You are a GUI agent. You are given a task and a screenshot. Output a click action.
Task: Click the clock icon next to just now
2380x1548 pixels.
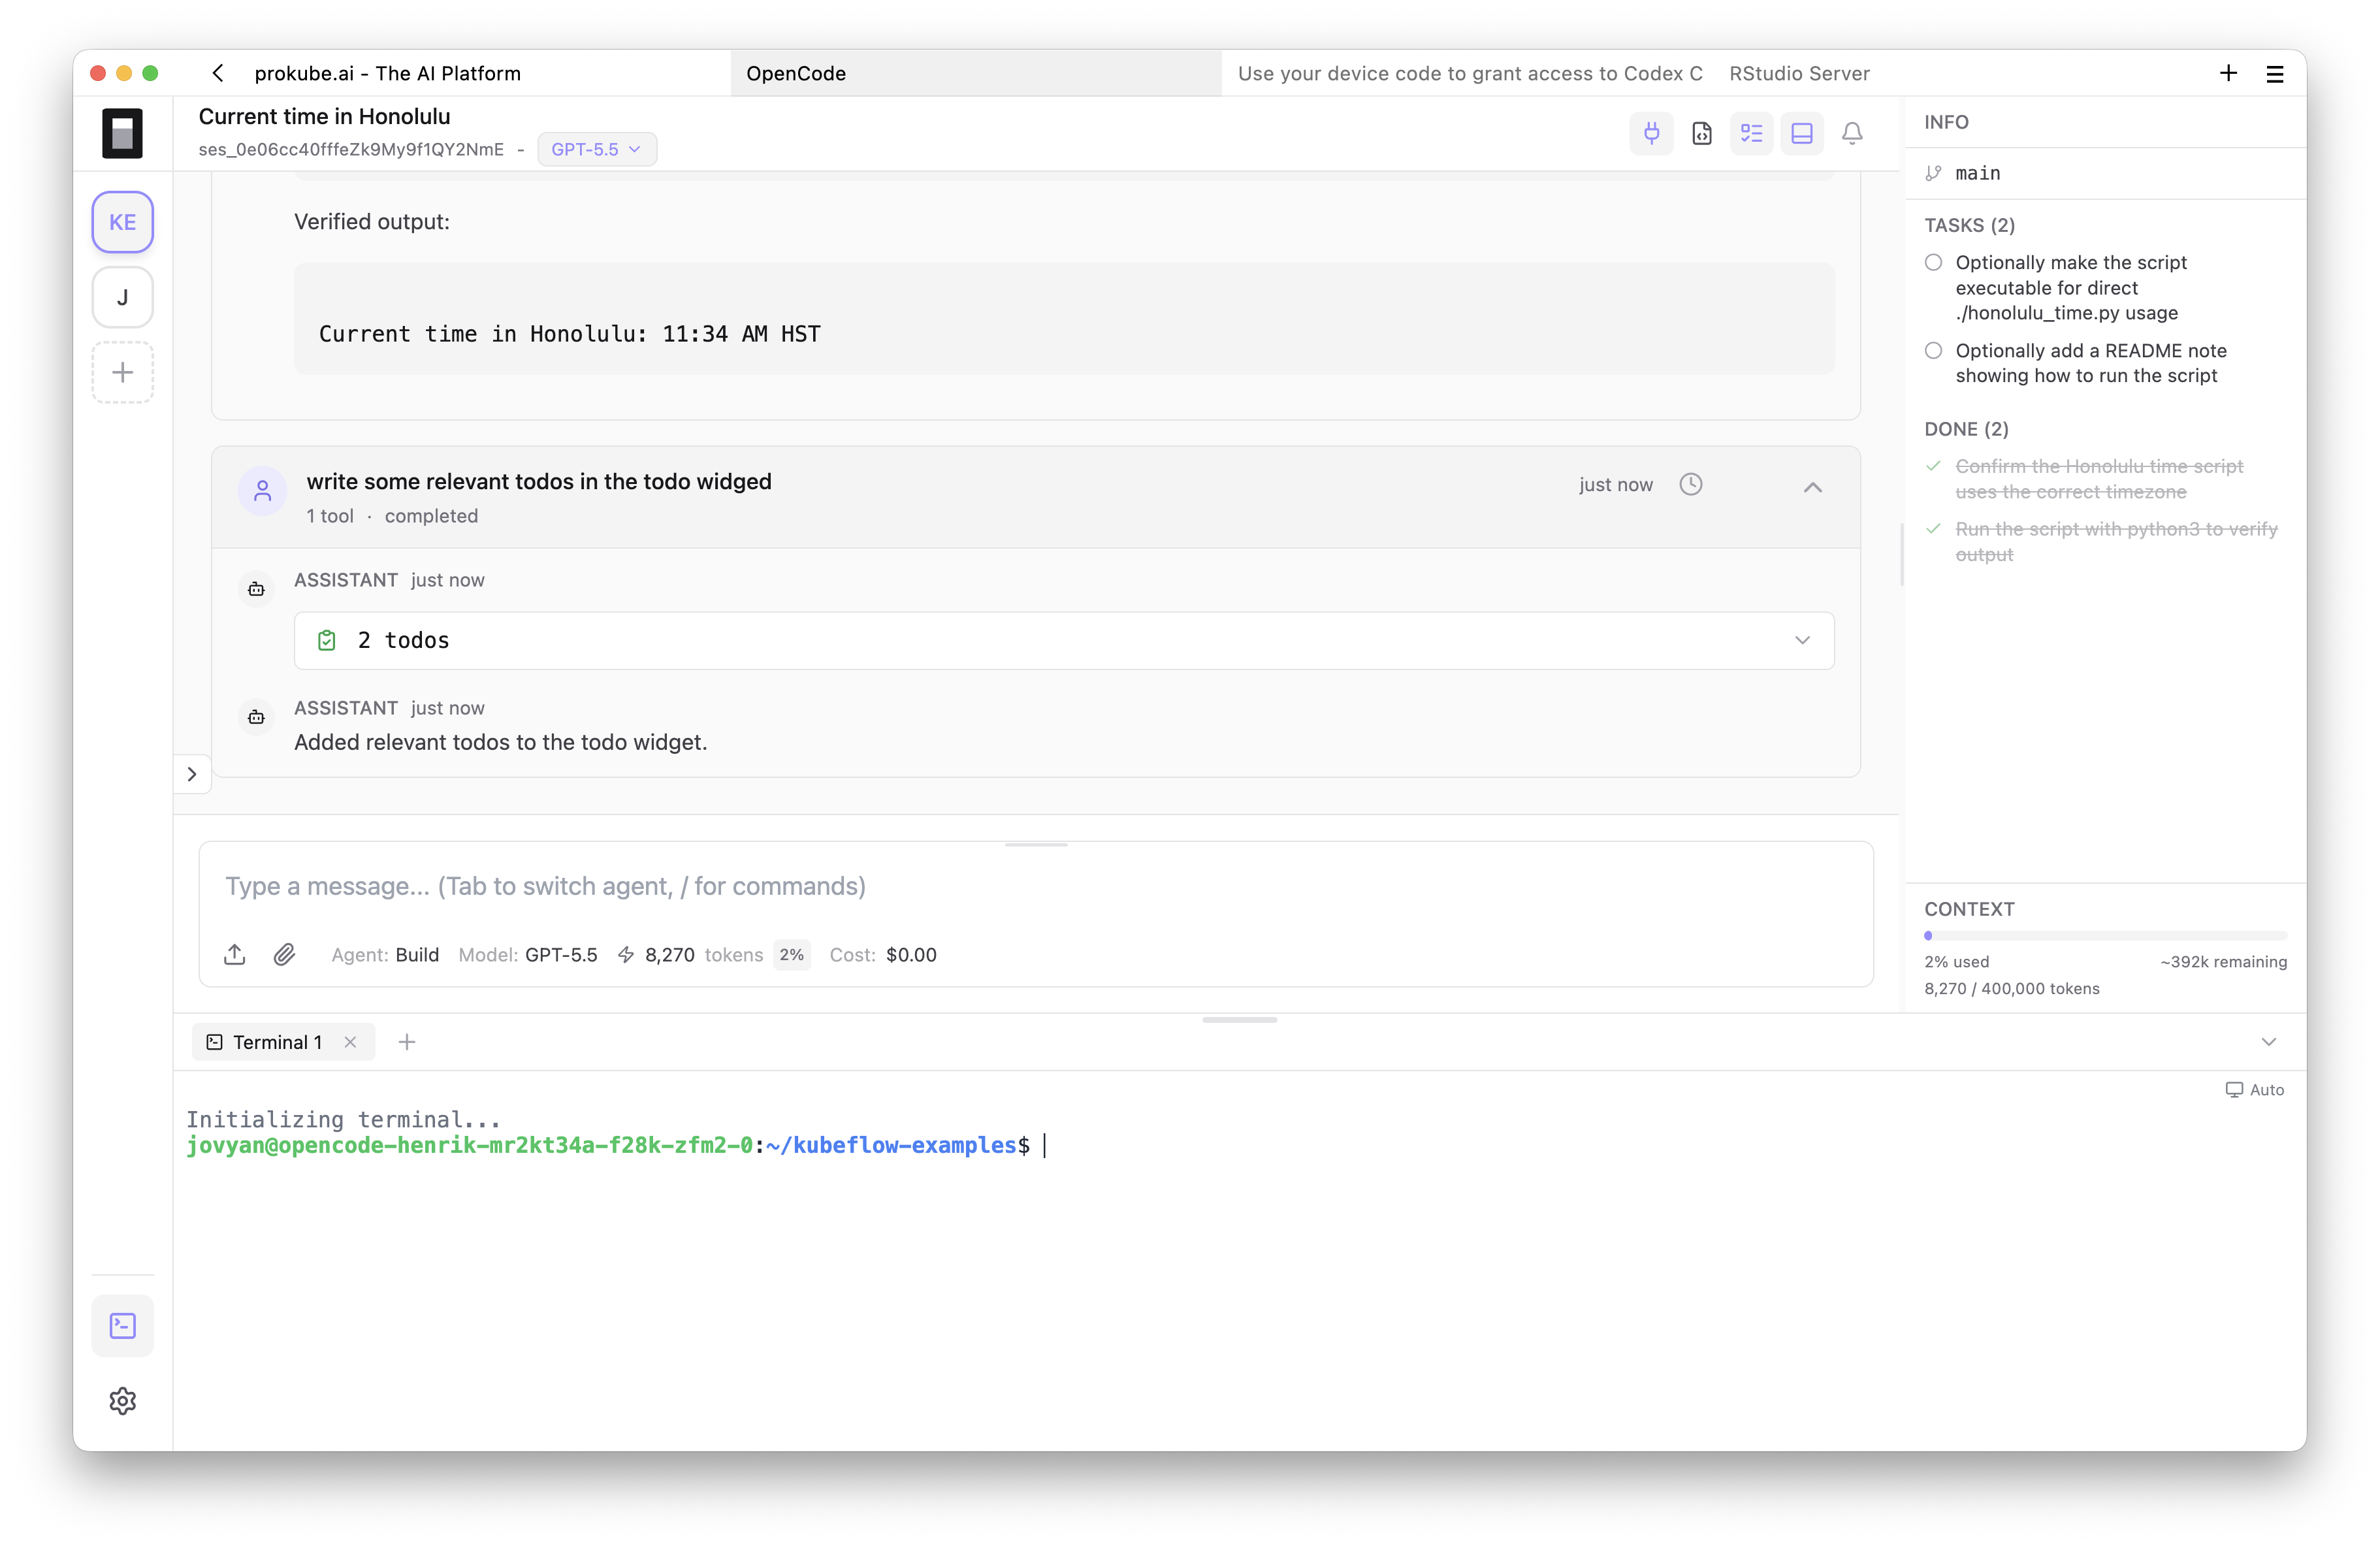pyautogui.click(x=1690, y=484)
